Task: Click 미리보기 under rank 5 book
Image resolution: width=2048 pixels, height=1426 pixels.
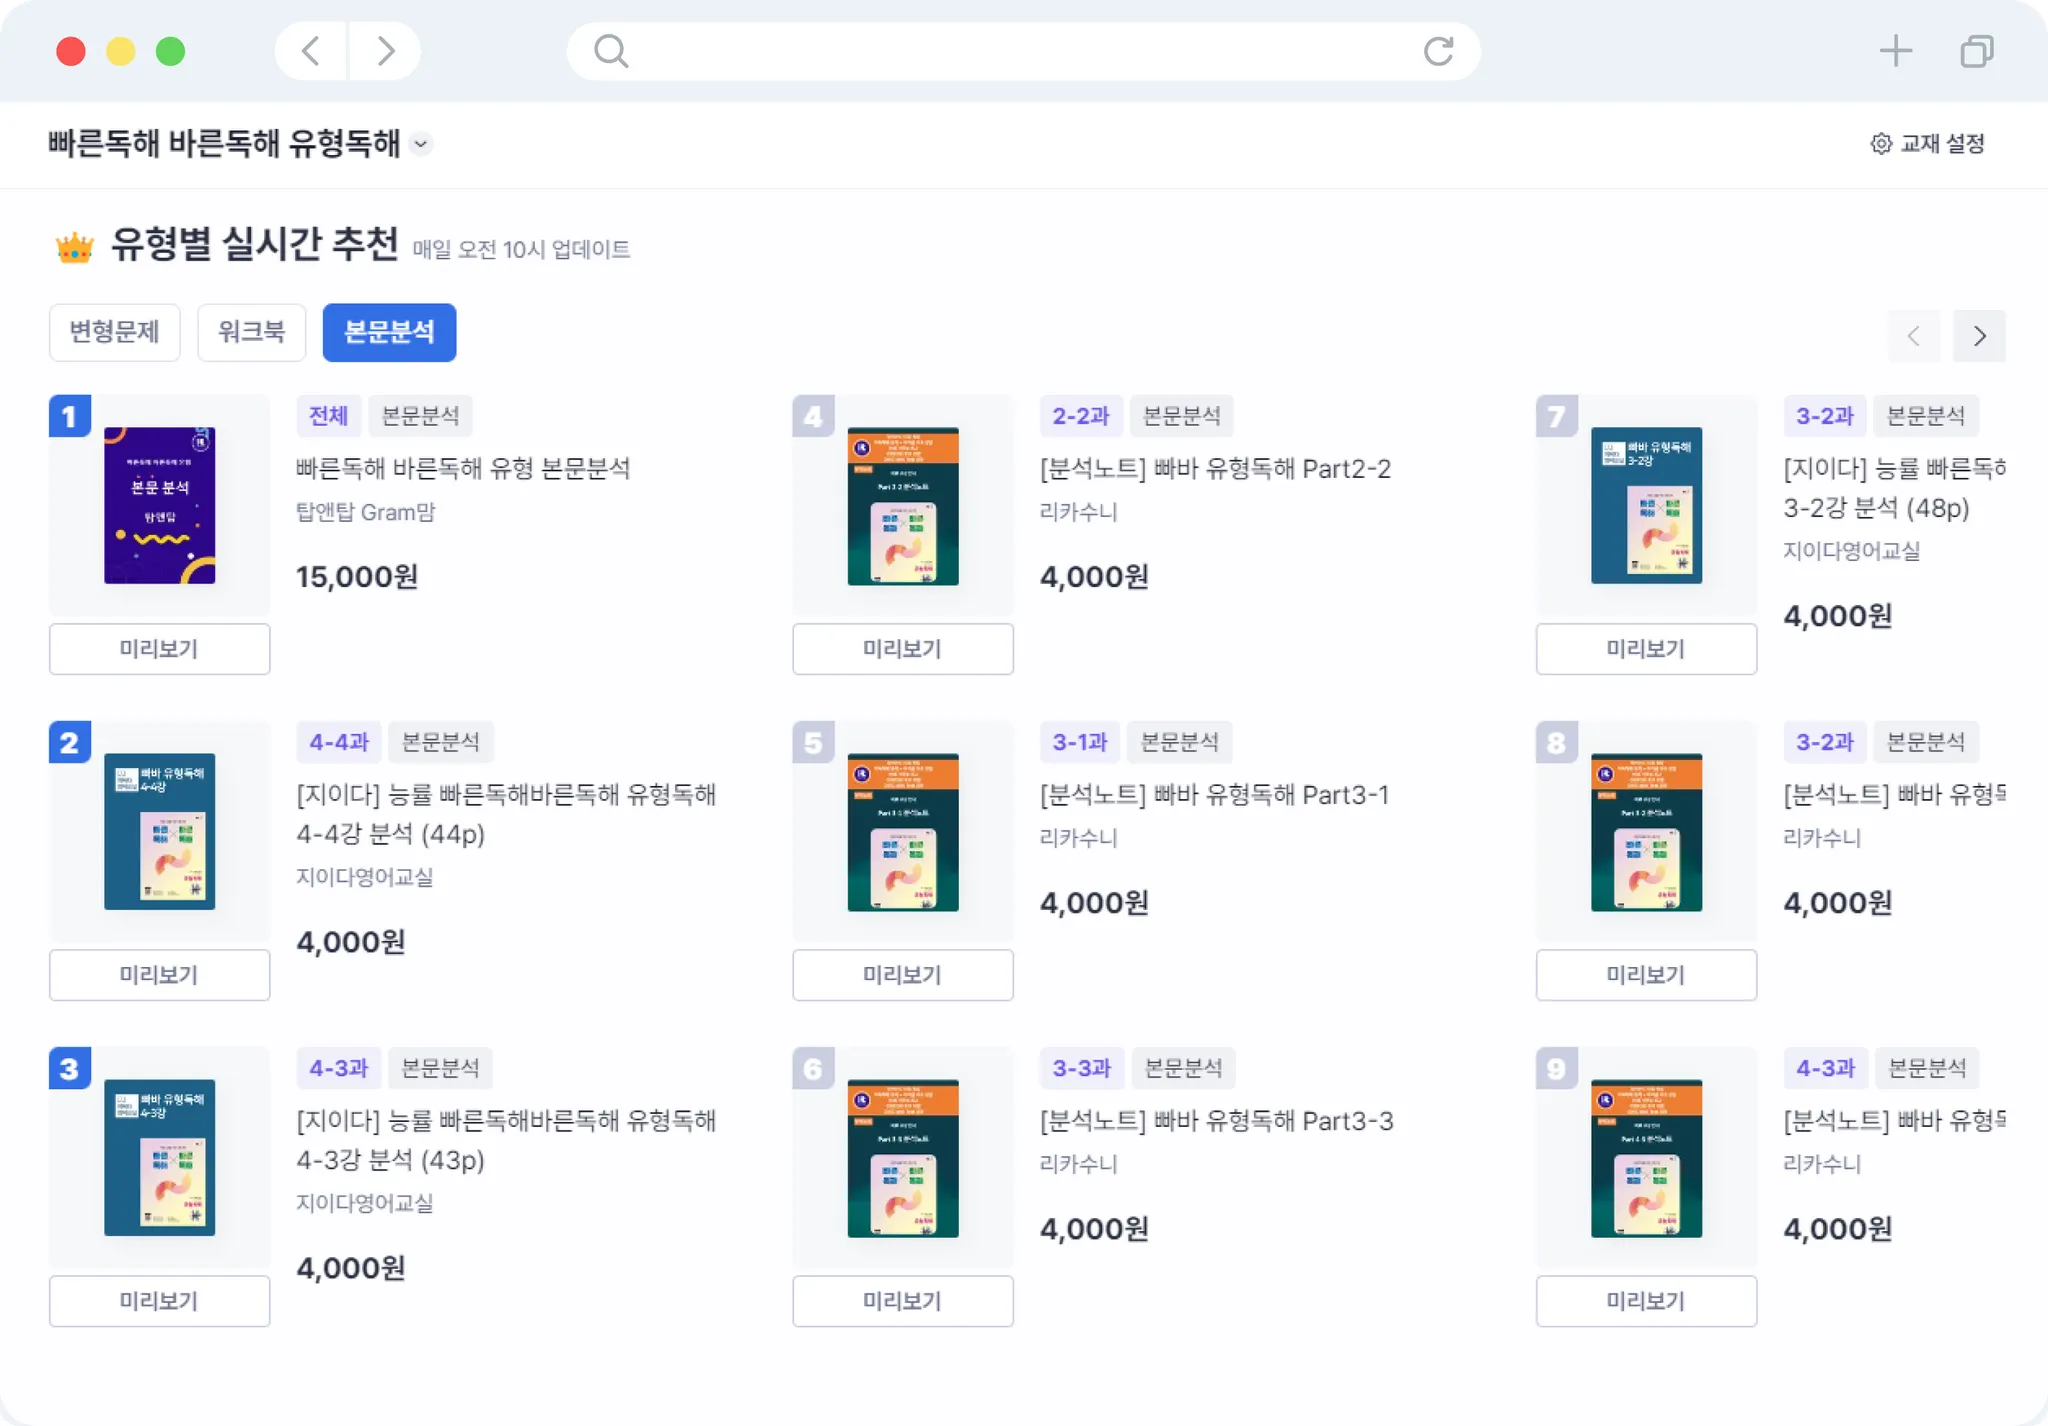Action: pos(902,975)
